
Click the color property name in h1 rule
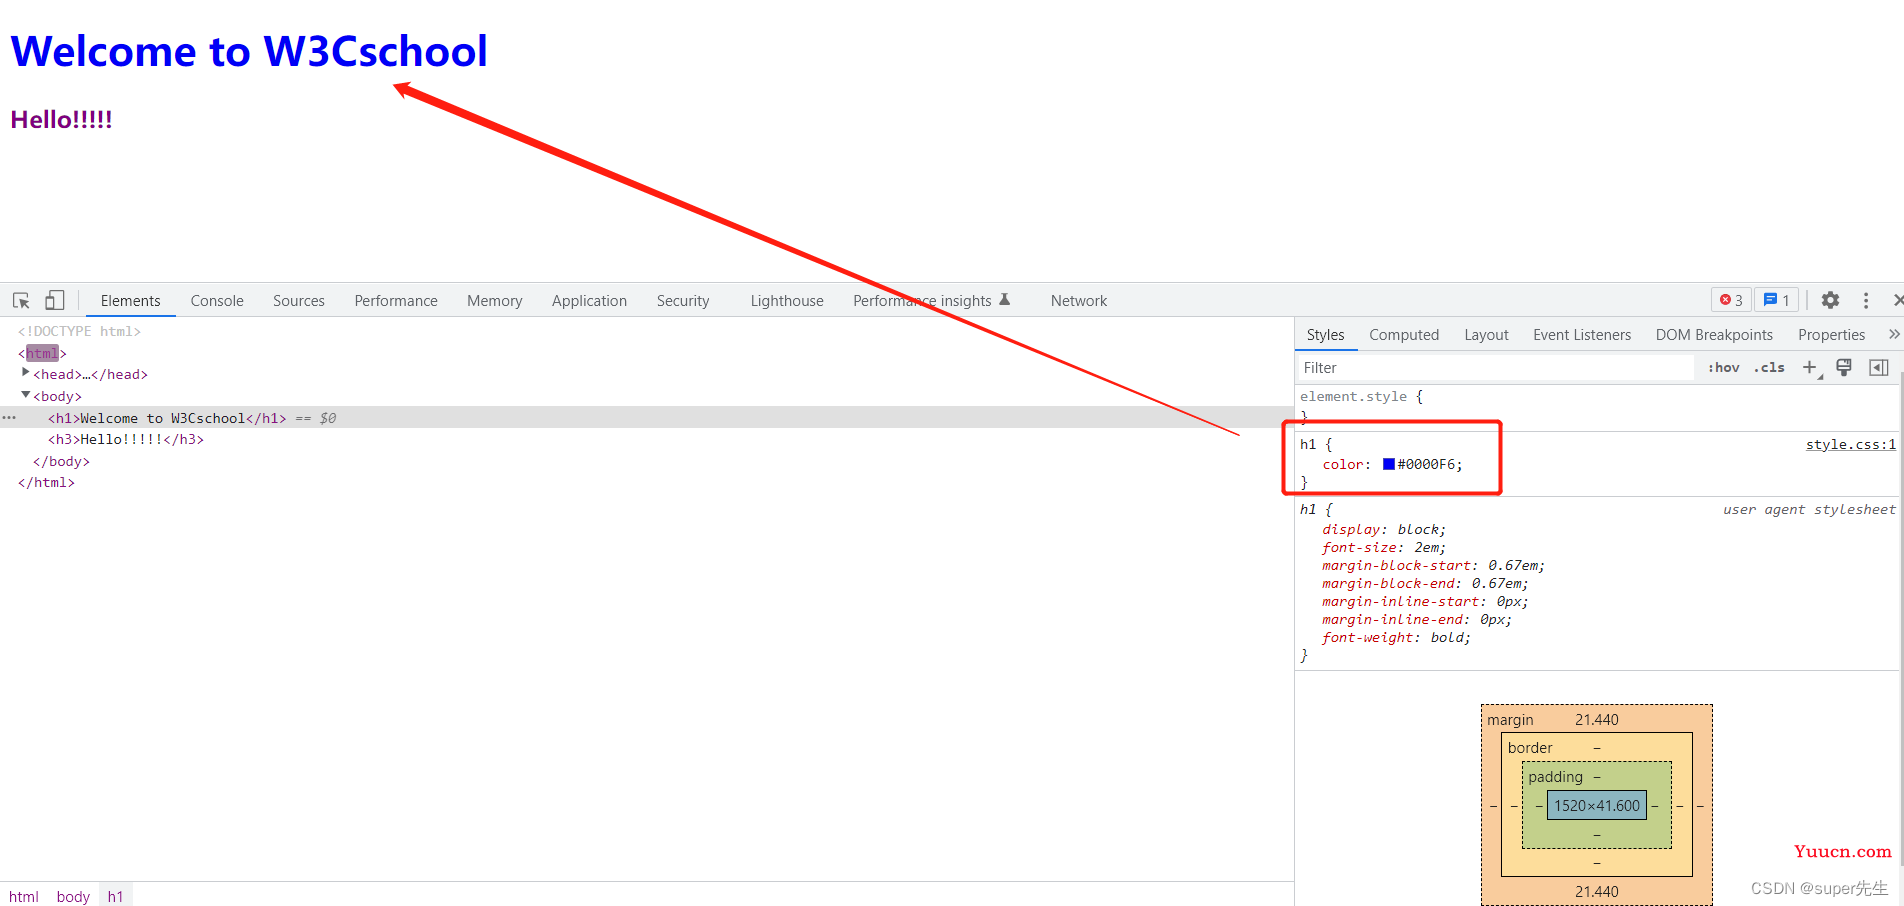pos(1343,464)
